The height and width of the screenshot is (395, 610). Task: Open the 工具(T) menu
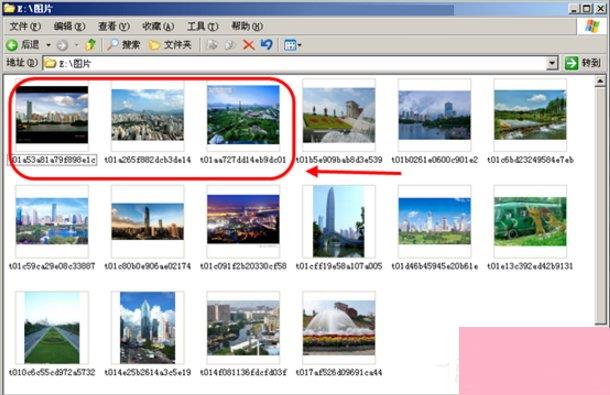click(x=203, y=26)
